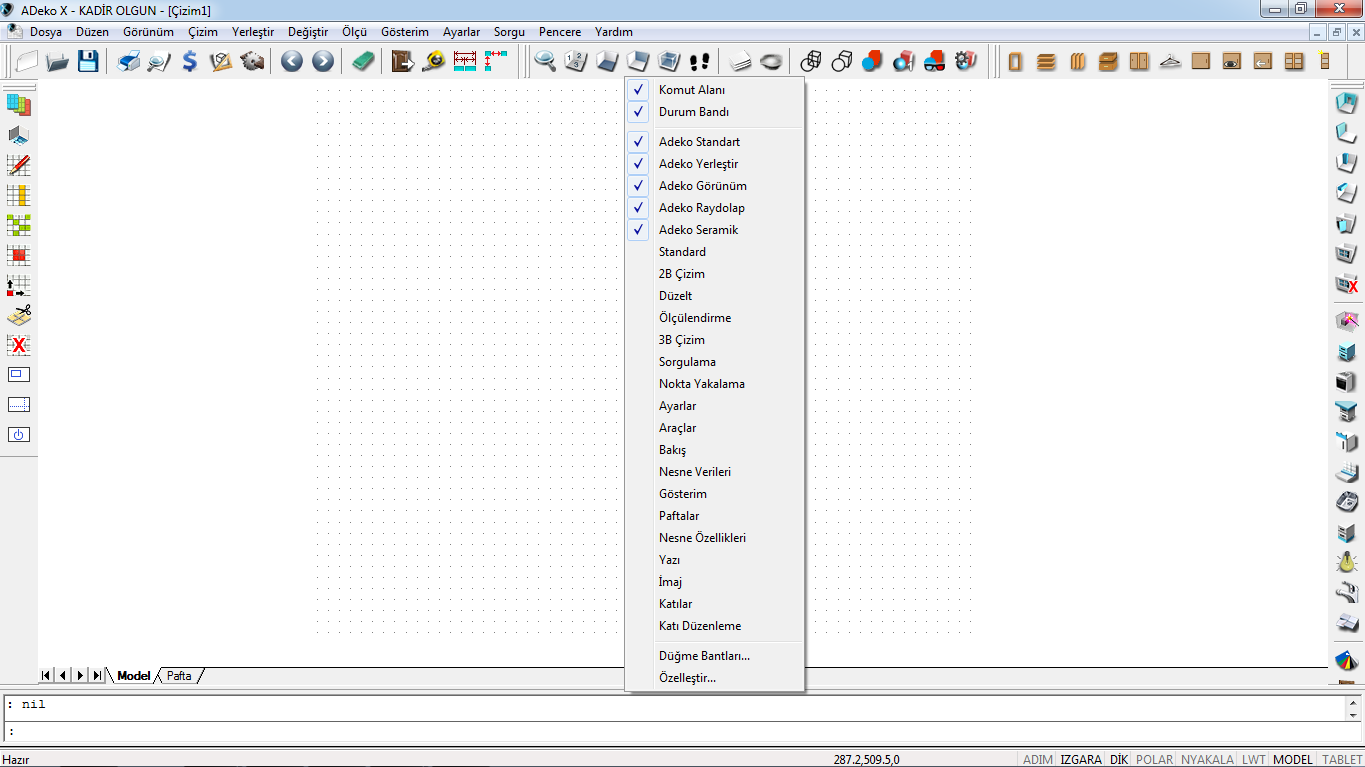Screen dimensions: 1365x767
Task: Click the blue dollar sign pricing icon
Action: pyautogui.click(x=190, y=62)
